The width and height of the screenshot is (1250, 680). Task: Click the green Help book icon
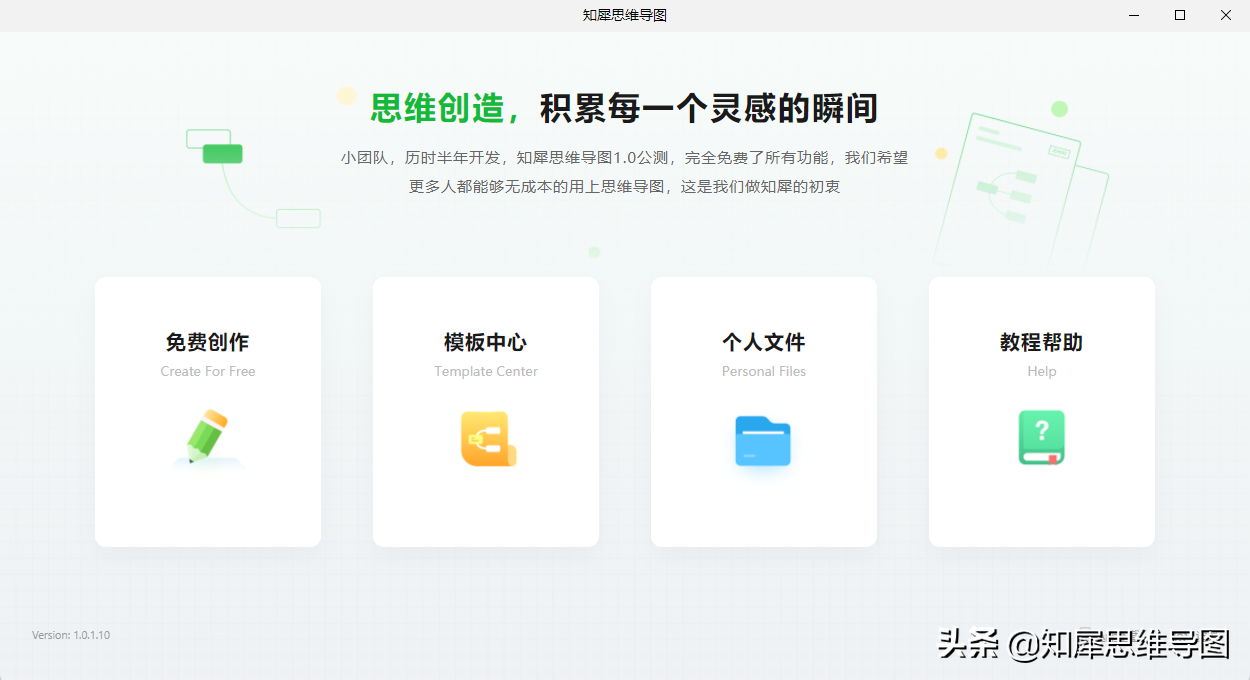click(1042, 437)
